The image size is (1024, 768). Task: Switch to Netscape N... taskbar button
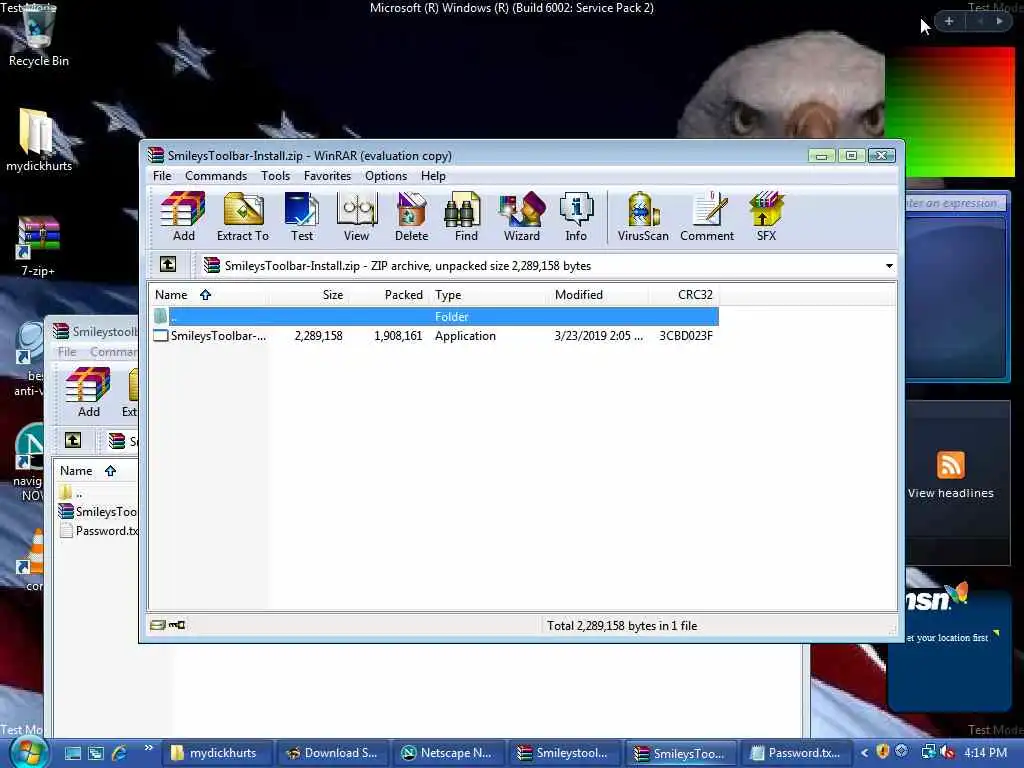448,753
